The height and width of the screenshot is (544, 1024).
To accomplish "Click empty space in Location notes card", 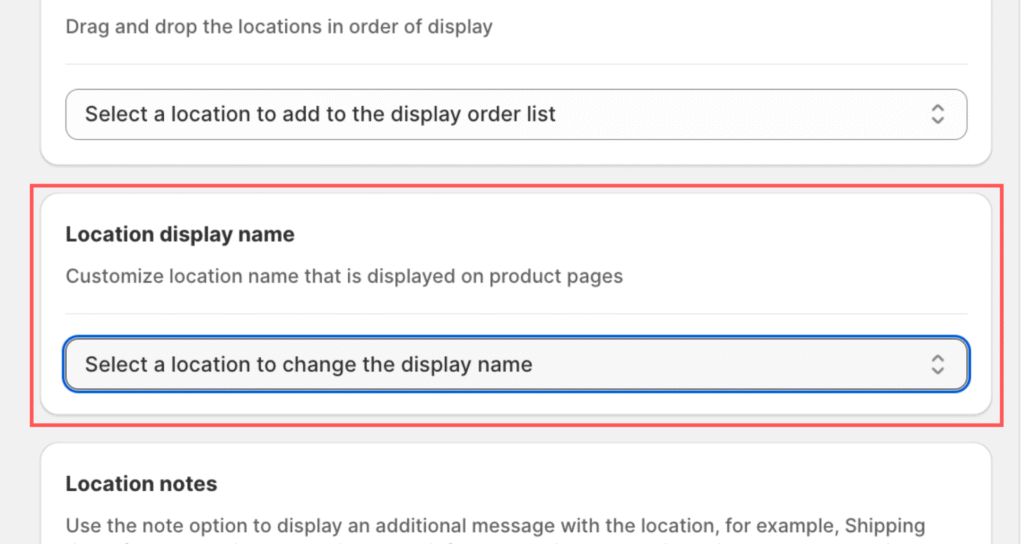I will pos(700,484).
